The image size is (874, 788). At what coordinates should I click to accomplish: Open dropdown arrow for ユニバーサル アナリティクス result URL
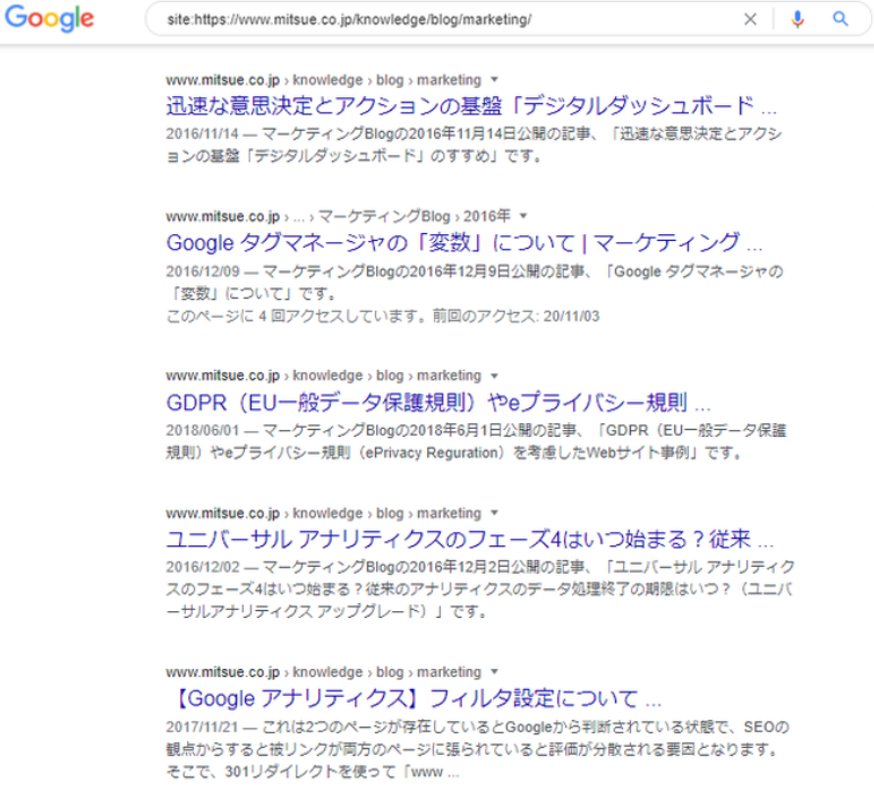[x=494, y=513]
